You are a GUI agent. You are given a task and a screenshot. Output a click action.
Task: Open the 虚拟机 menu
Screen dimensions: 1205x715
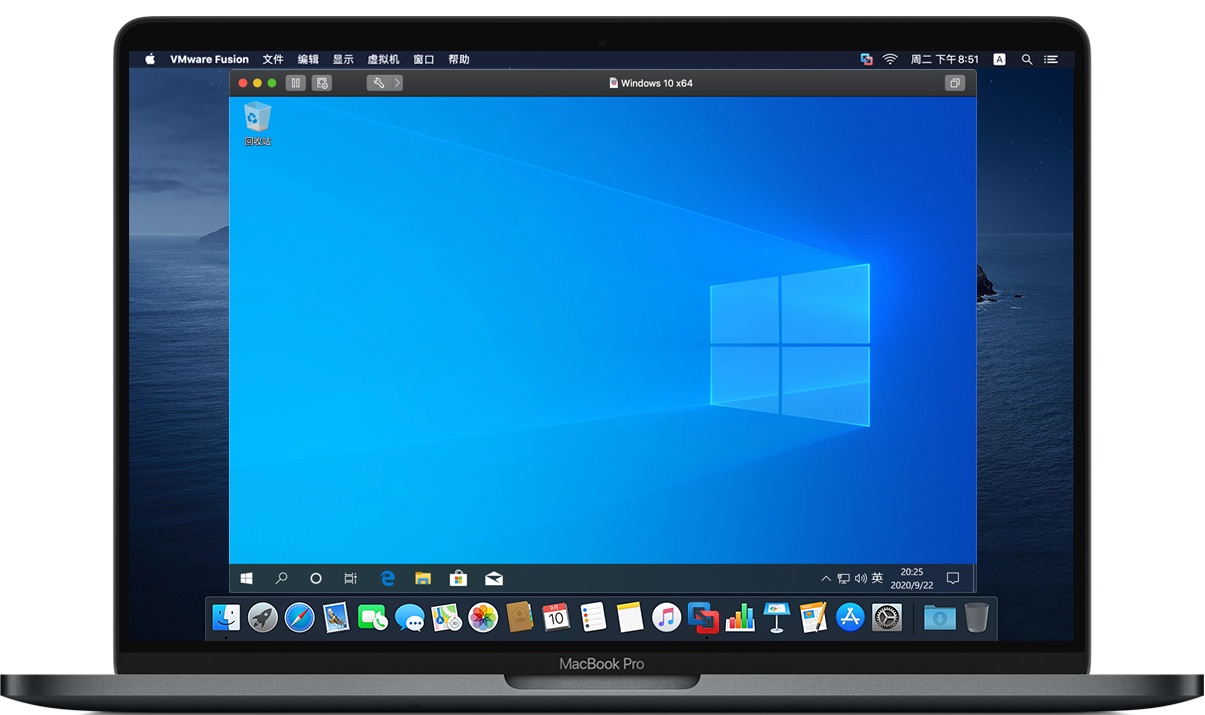click(x=383, y=60)
